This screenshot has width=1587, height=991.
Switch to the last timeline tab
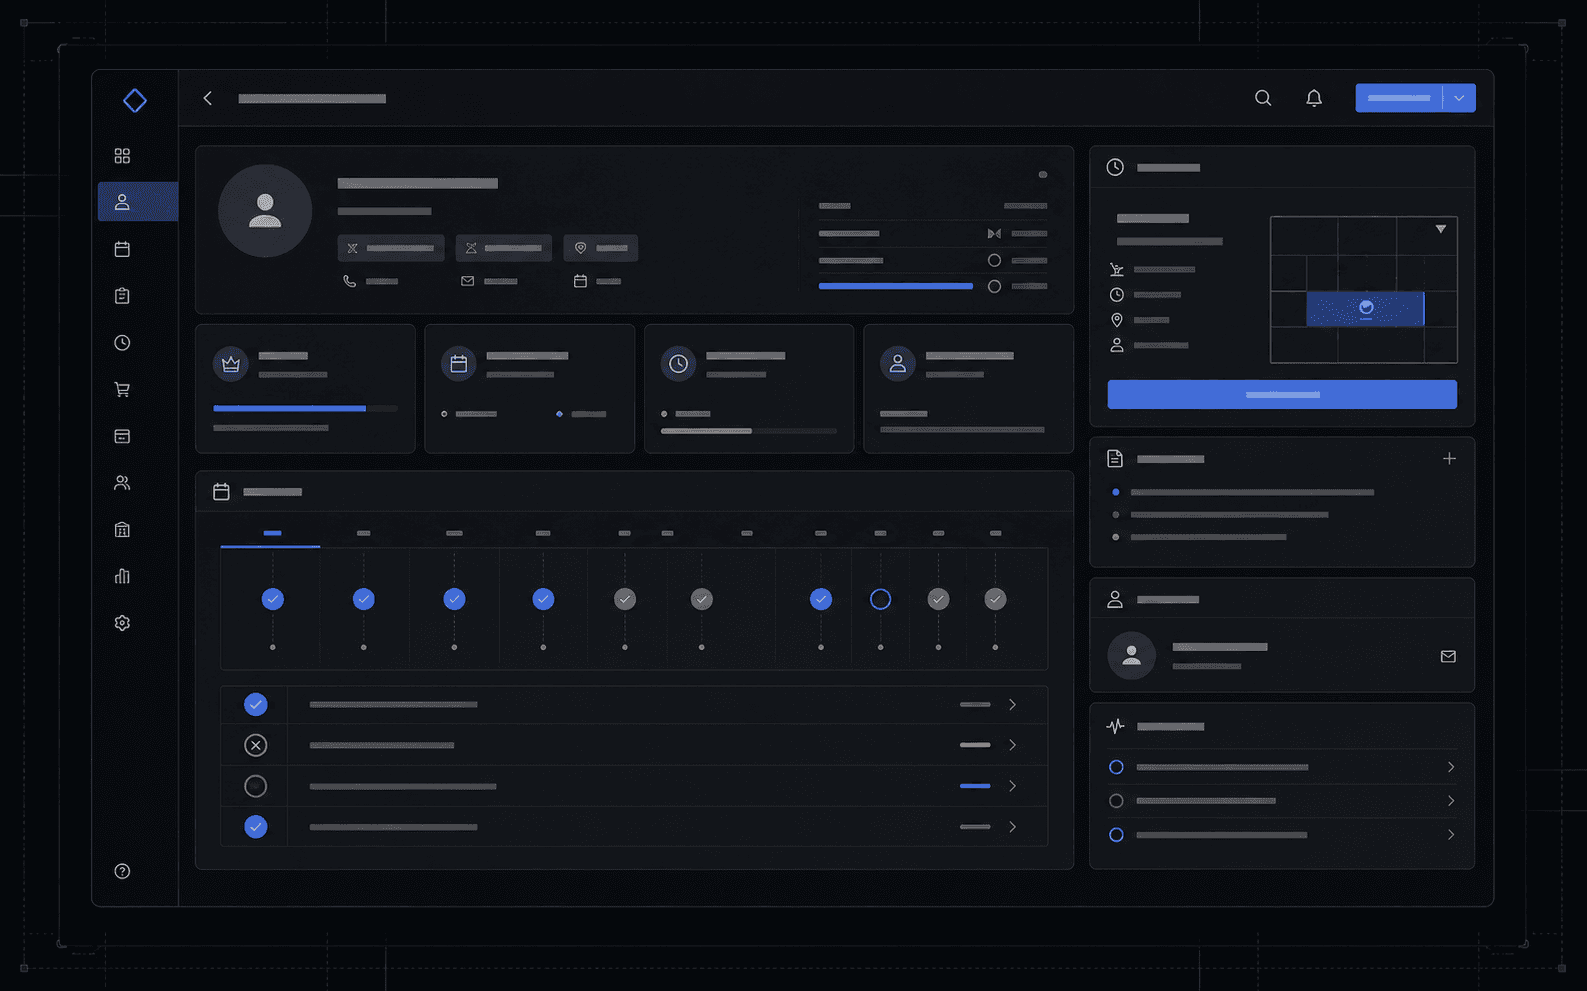coord(996,534)
